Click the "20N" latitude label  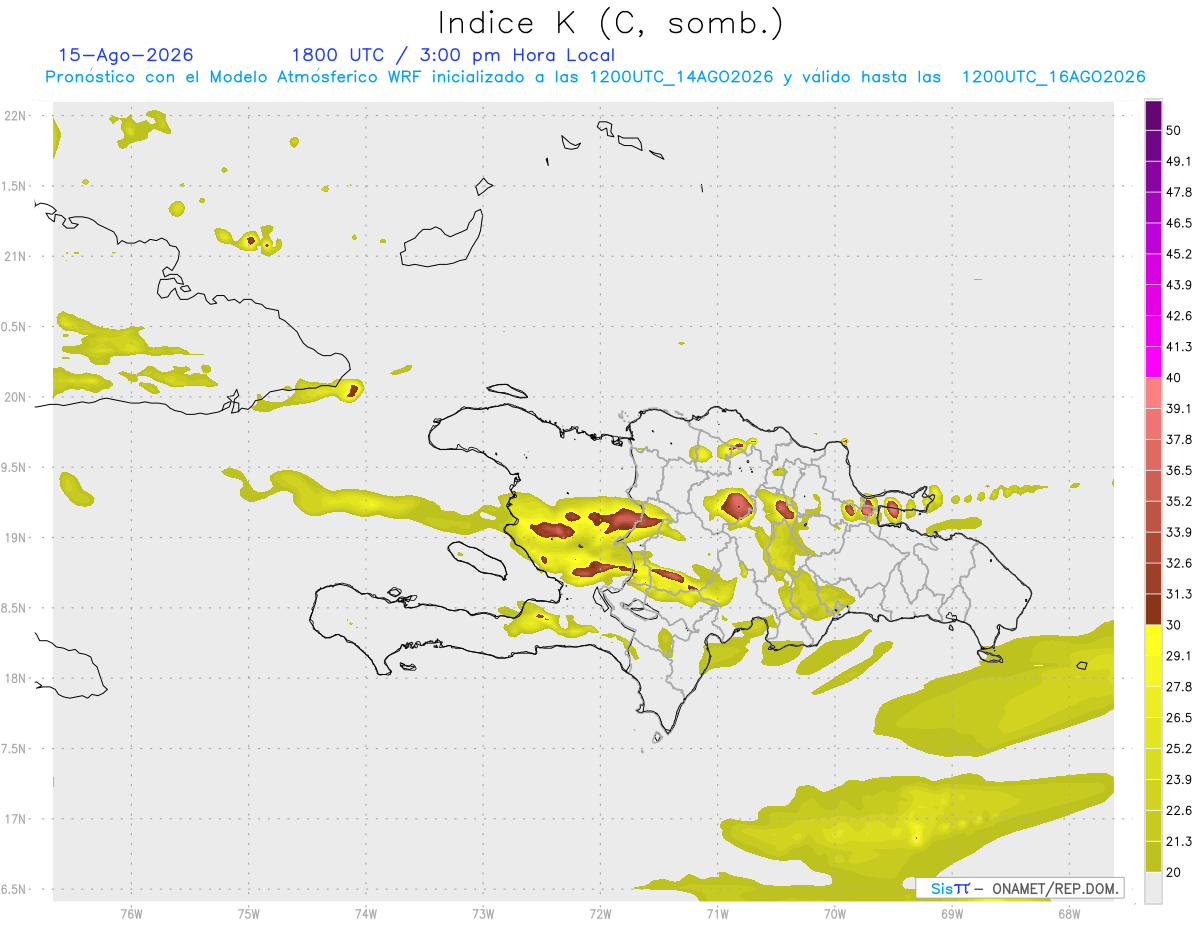(x=15, y=397)
